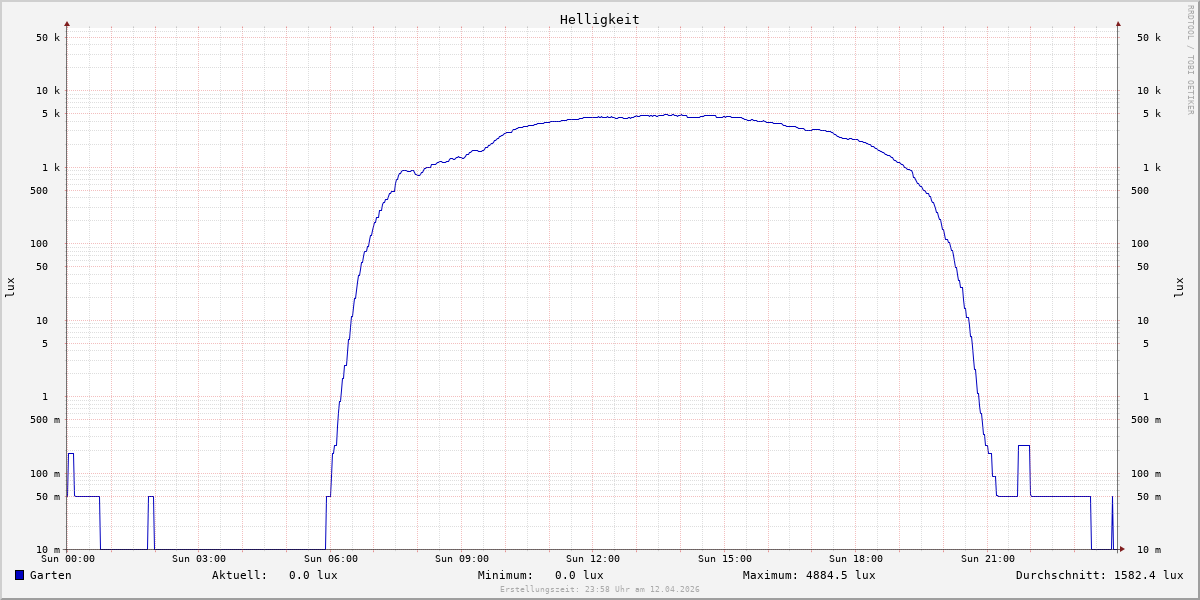Click the red arrow ending the x-axis

click(x=1122, y=549)
